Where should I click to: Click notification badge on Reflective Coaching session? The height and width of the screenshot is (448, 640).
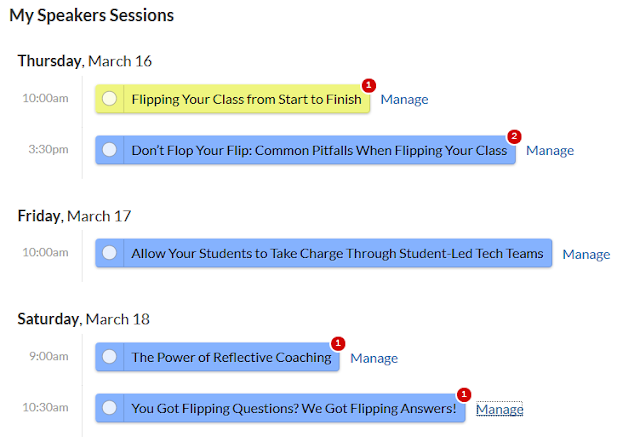[x=338, y=343]
